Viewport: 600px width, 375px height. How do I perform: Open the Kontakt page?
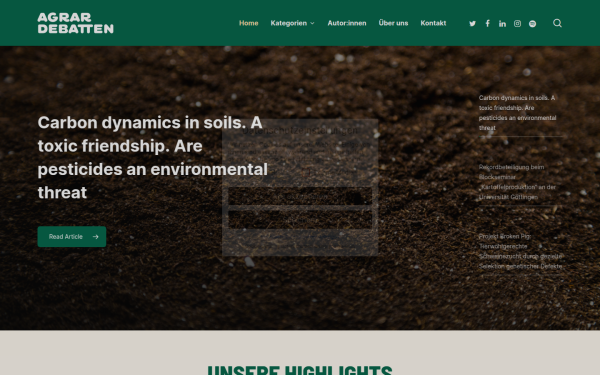click(x=433, y=23)
